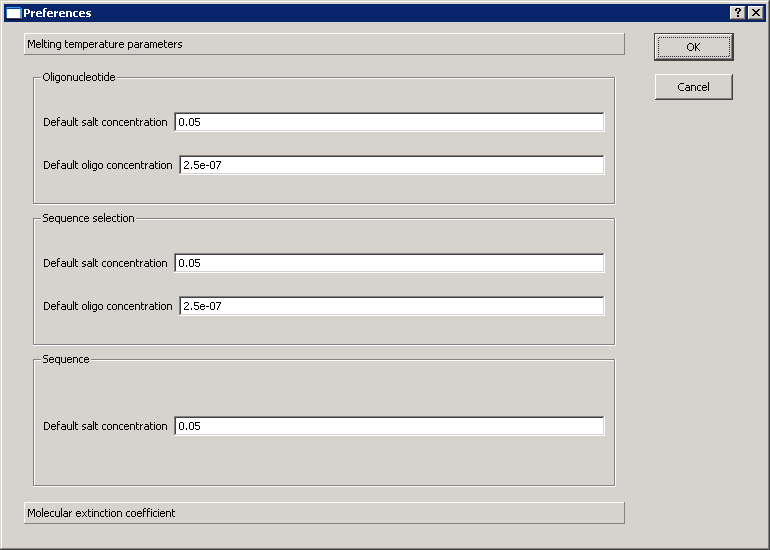The width and height of the screenshot is (770, 550).
Task: Click the Oligonucleotide group title
Action: tap(79, 77)
